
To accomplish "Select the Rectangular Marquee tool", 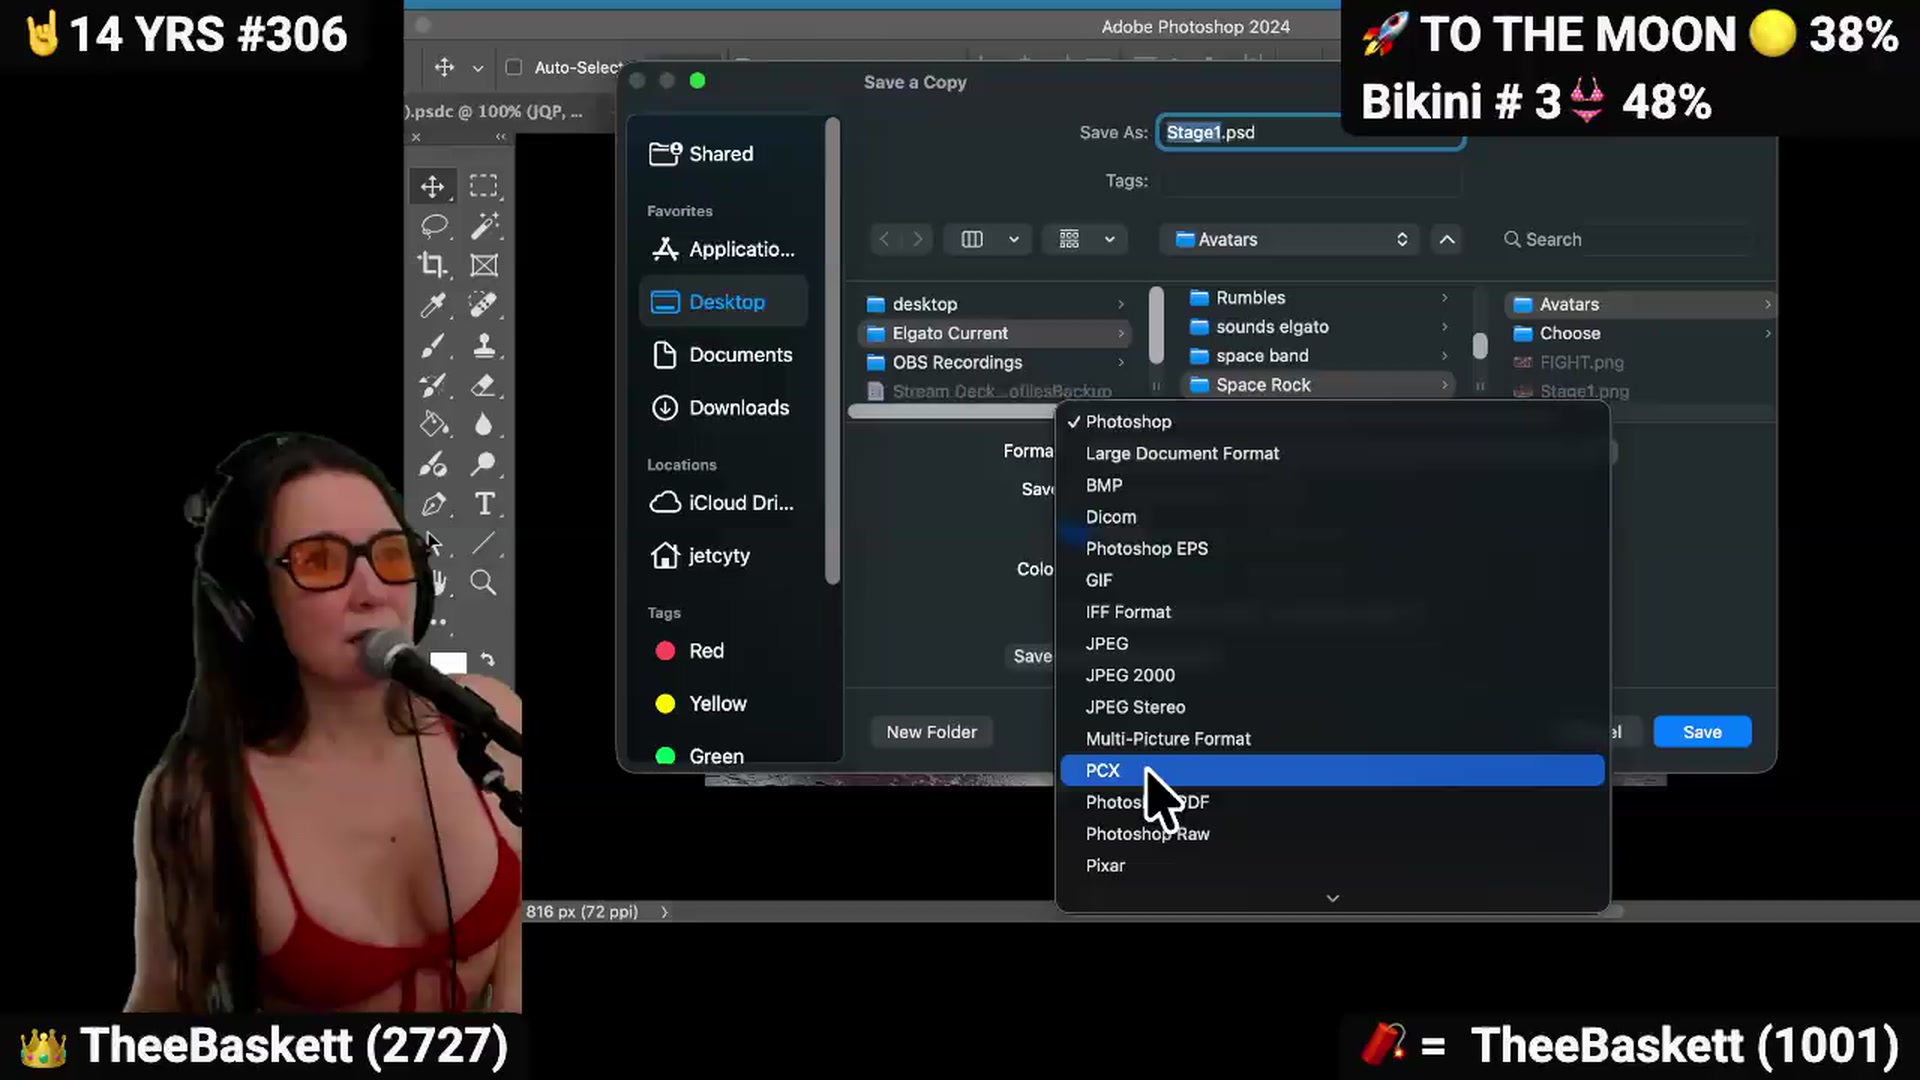I will pyautogui.click(x=484, y=186).
